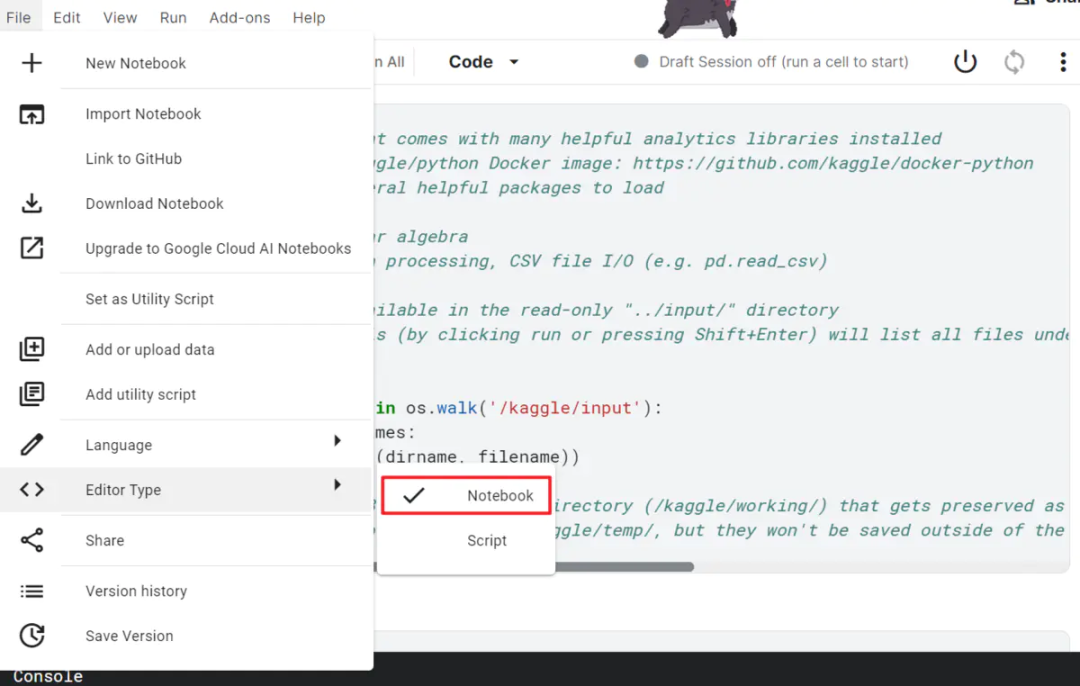Click the pencil icon next to Language

pos(32,444)
